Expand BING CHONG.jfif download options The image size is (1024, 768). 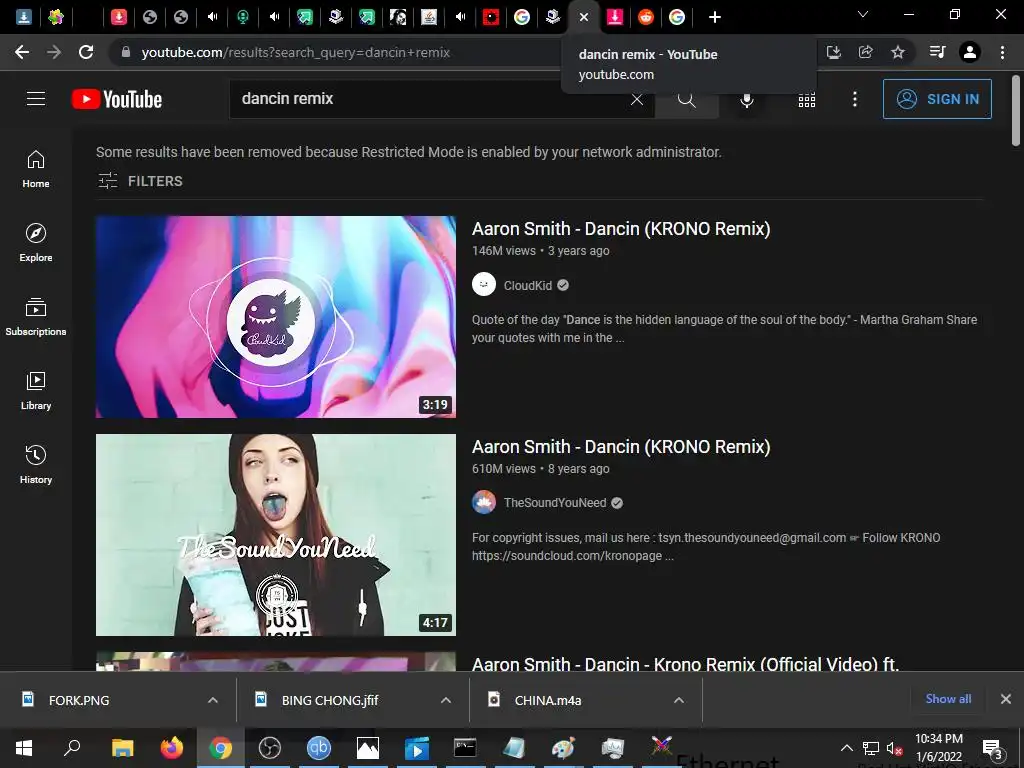coord(446,700)
